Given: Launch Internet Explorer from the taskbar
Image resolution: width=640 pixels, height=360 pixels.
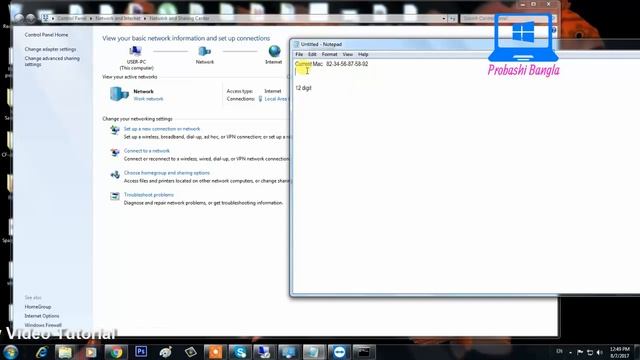Looking at the screenshot, I should coord(41,352).
